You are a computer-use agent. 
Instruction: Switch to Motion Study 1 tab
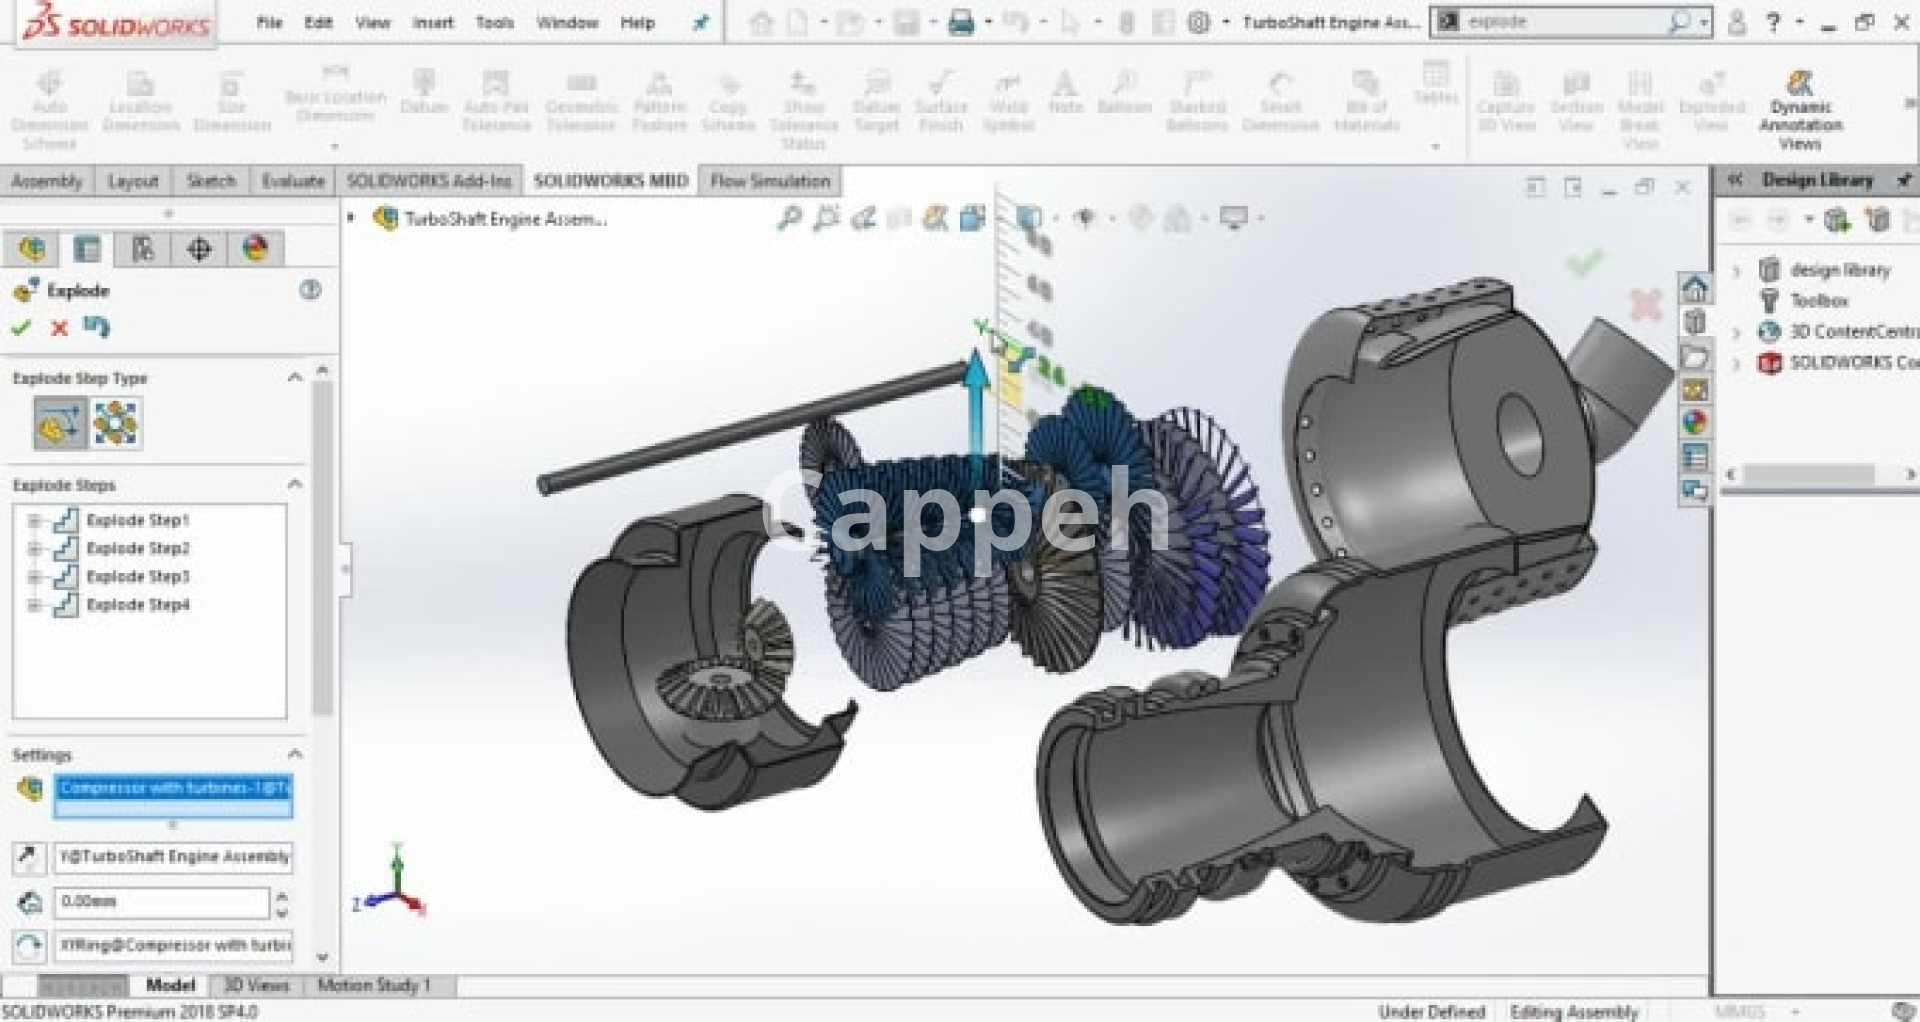(x=373, y=985)
